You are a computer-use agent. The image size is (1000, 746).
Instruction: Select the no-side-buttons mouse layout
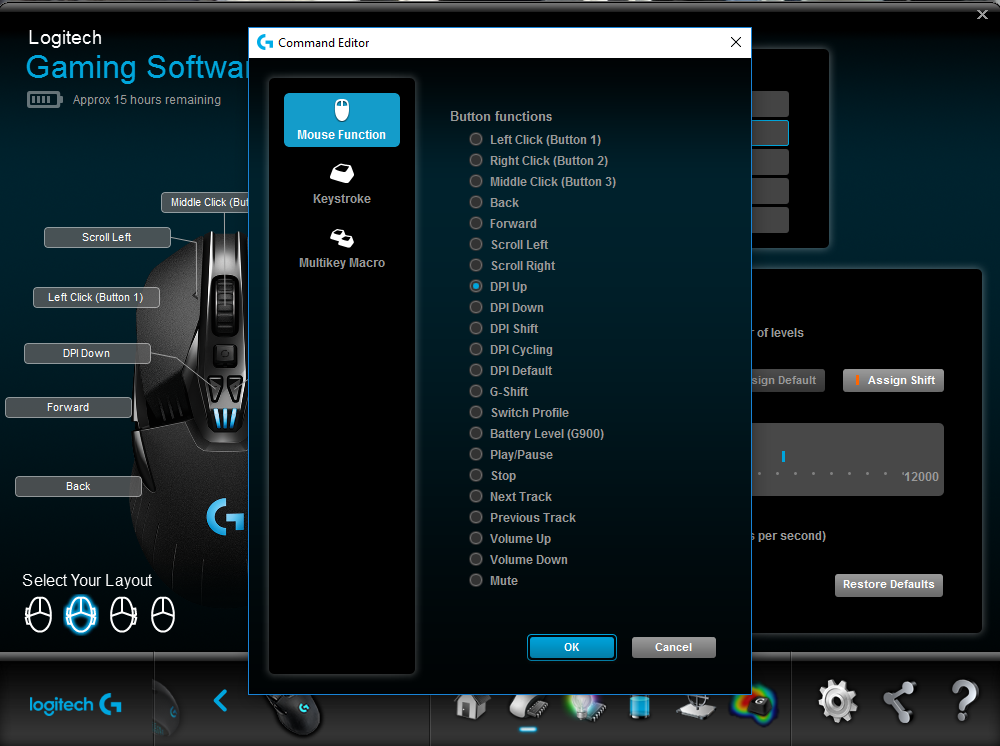point(163,614)
